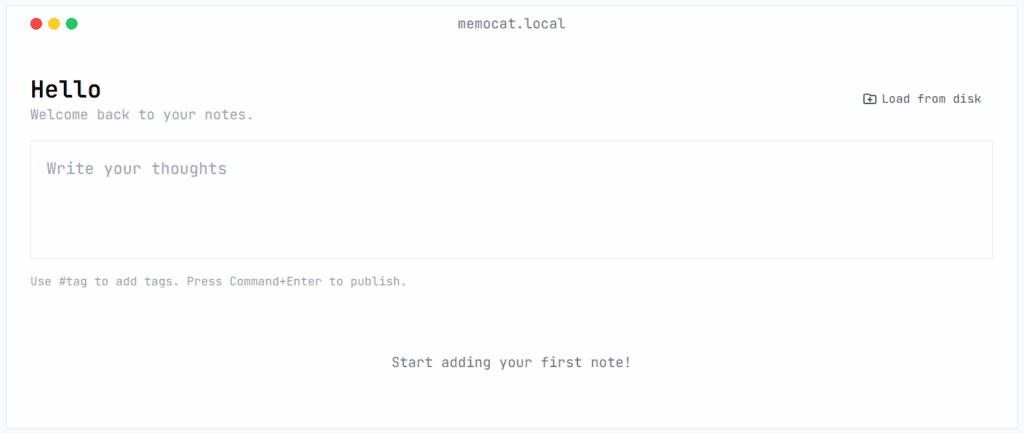Open the Load from disk button
Image resolution: width=1024 pixels, height=433 pixels.
(x=922, y=99)
